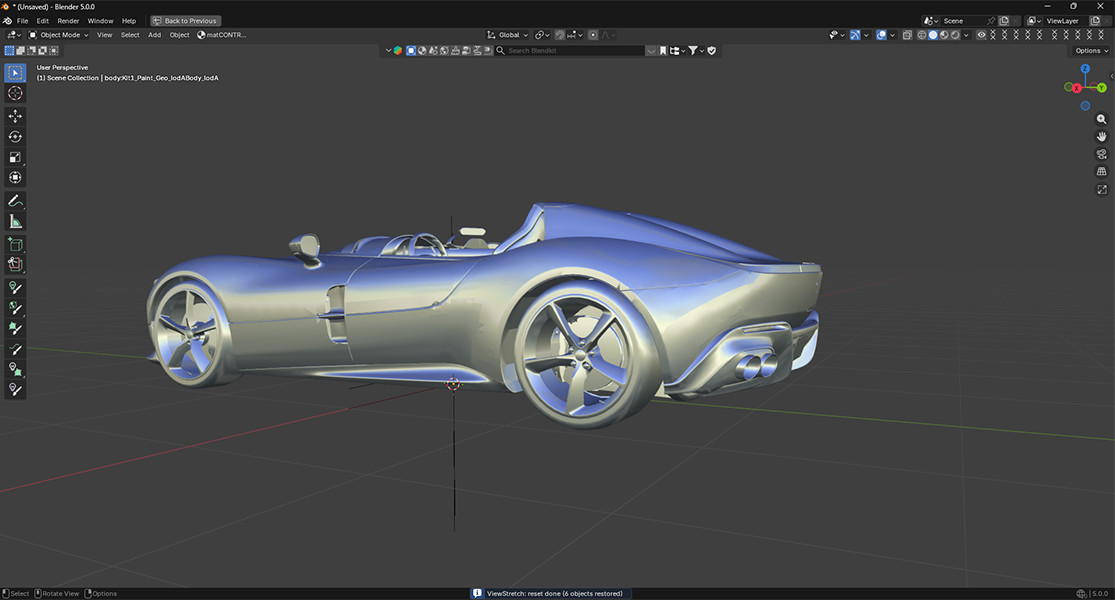Open the viewport shading options arrow
The image size is (1115, 600).
coord(966,35)
